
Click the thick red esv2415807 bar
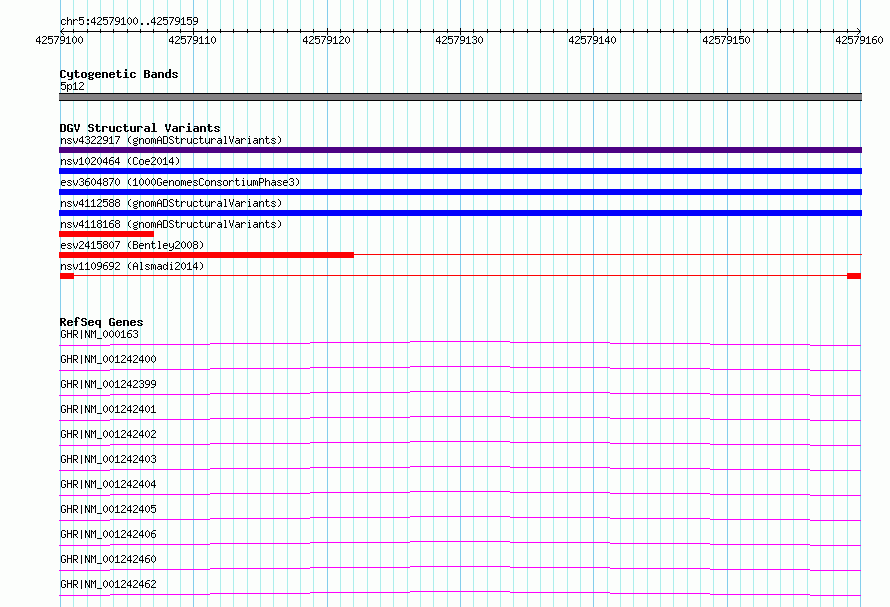(x=206, y=255)
